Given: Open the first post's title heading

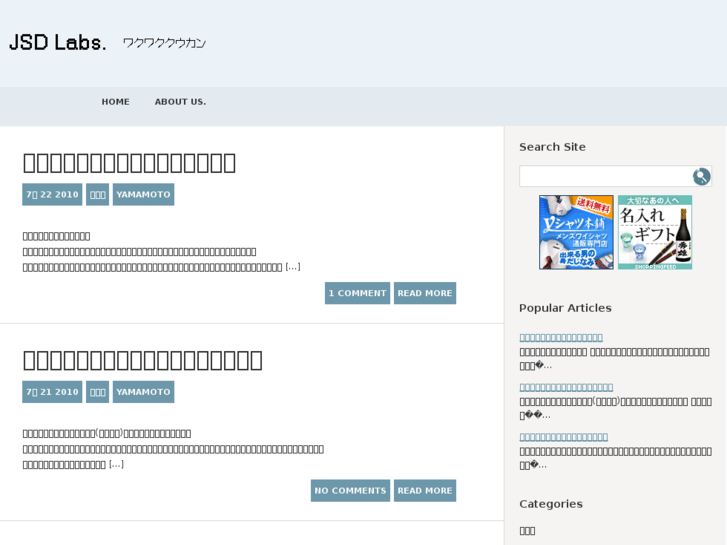Looking at the screenshot, I should [x=129, y=162].
